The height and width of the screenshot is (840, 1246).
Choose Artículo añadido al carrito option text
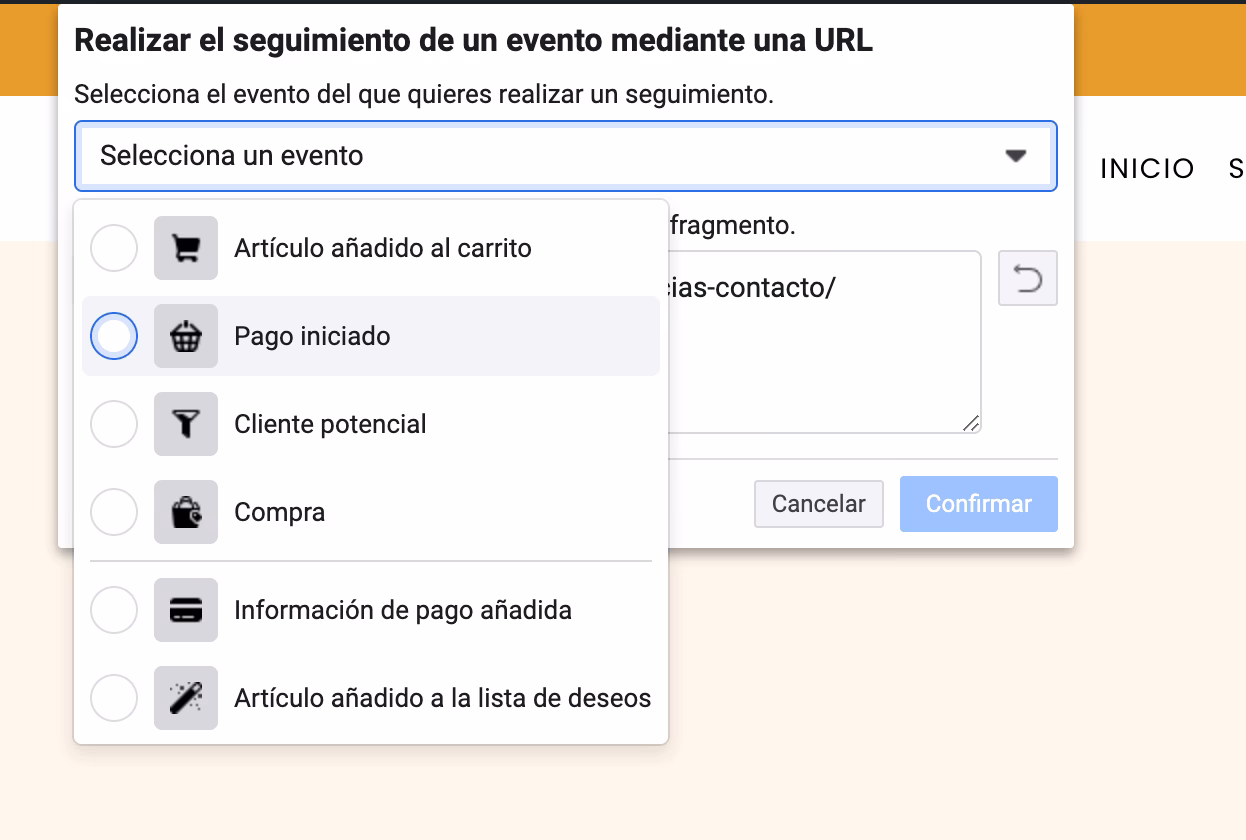click(x=383, y=248)
